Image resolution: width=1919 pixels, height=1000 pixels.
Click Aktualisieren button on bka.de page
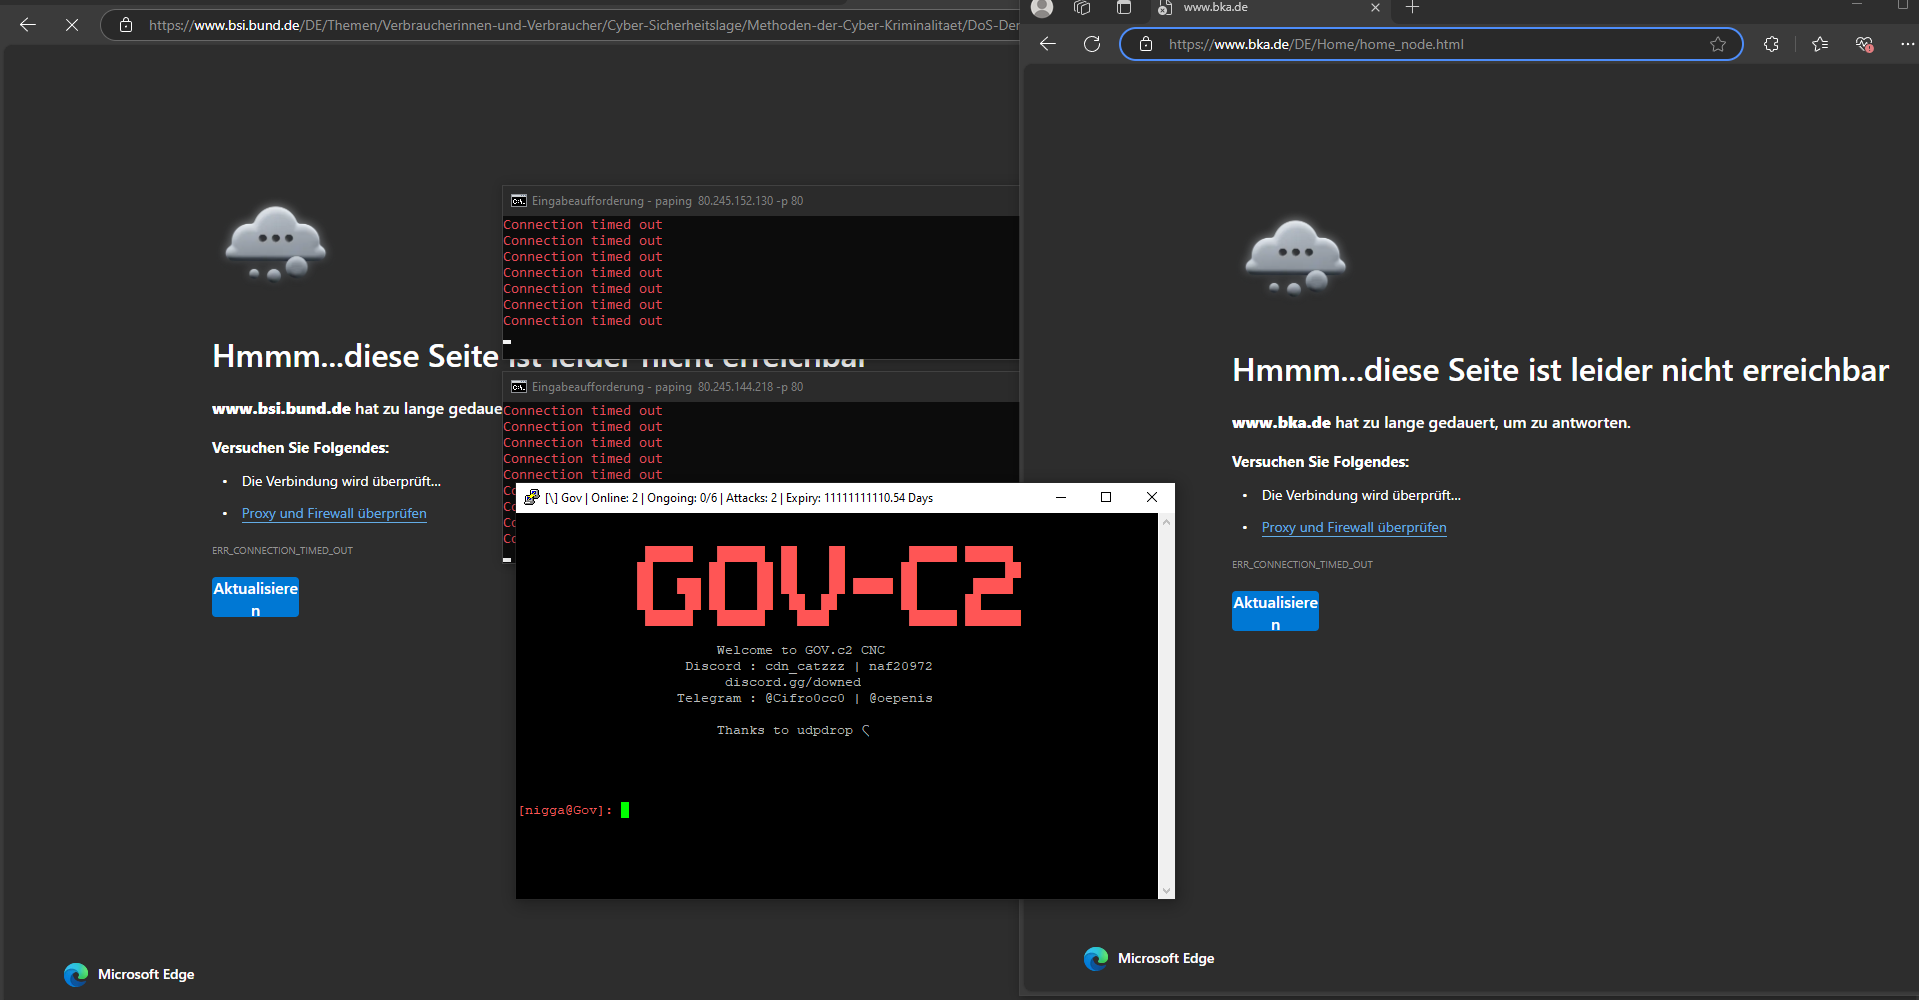(x=1275, y=611)
